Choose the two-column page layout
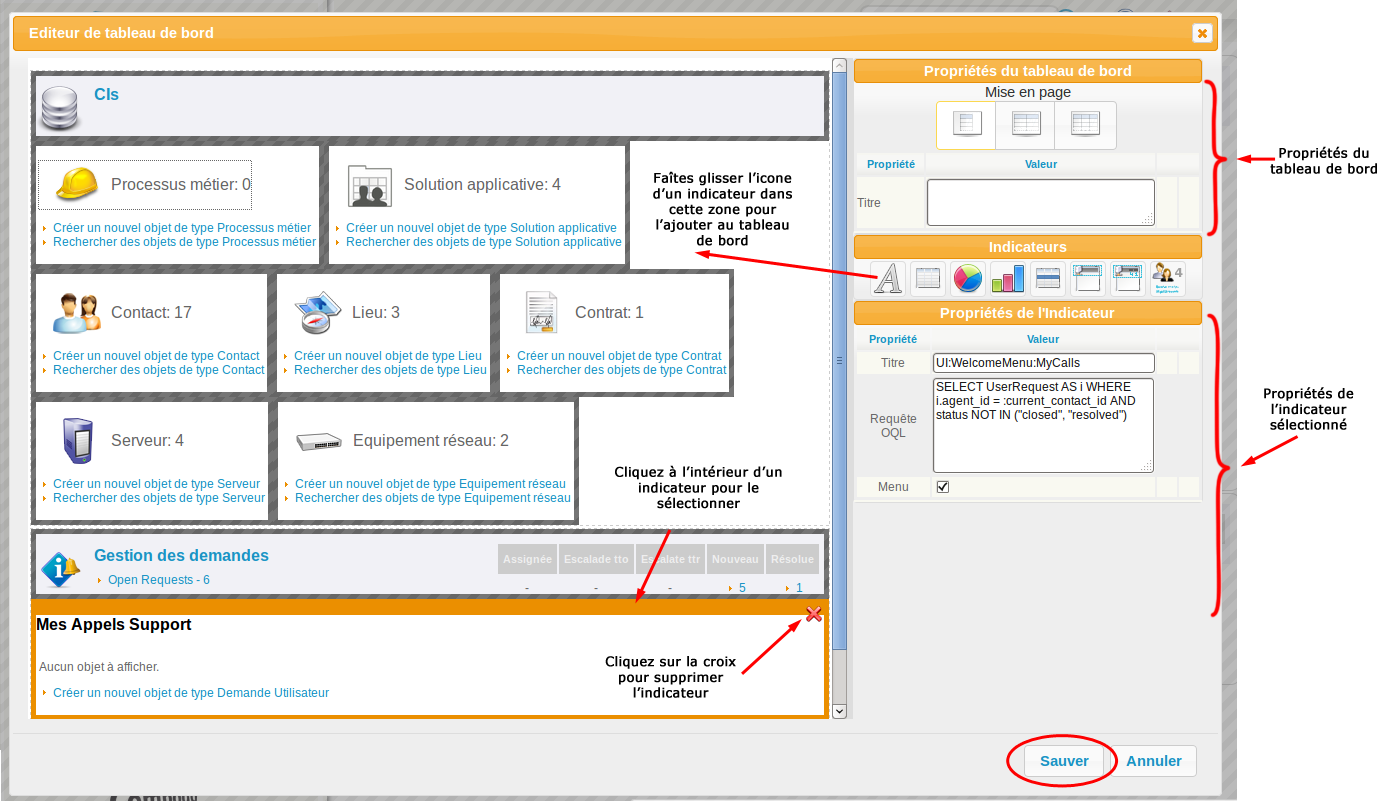This screenshot has width=1385, height=801. (1026, 124)
